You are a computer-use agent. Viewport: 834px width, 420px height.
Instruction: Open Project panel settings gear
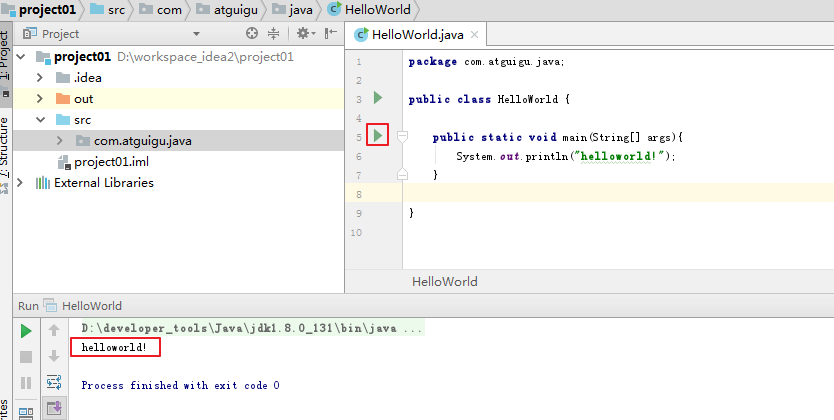tap(305, 33)
